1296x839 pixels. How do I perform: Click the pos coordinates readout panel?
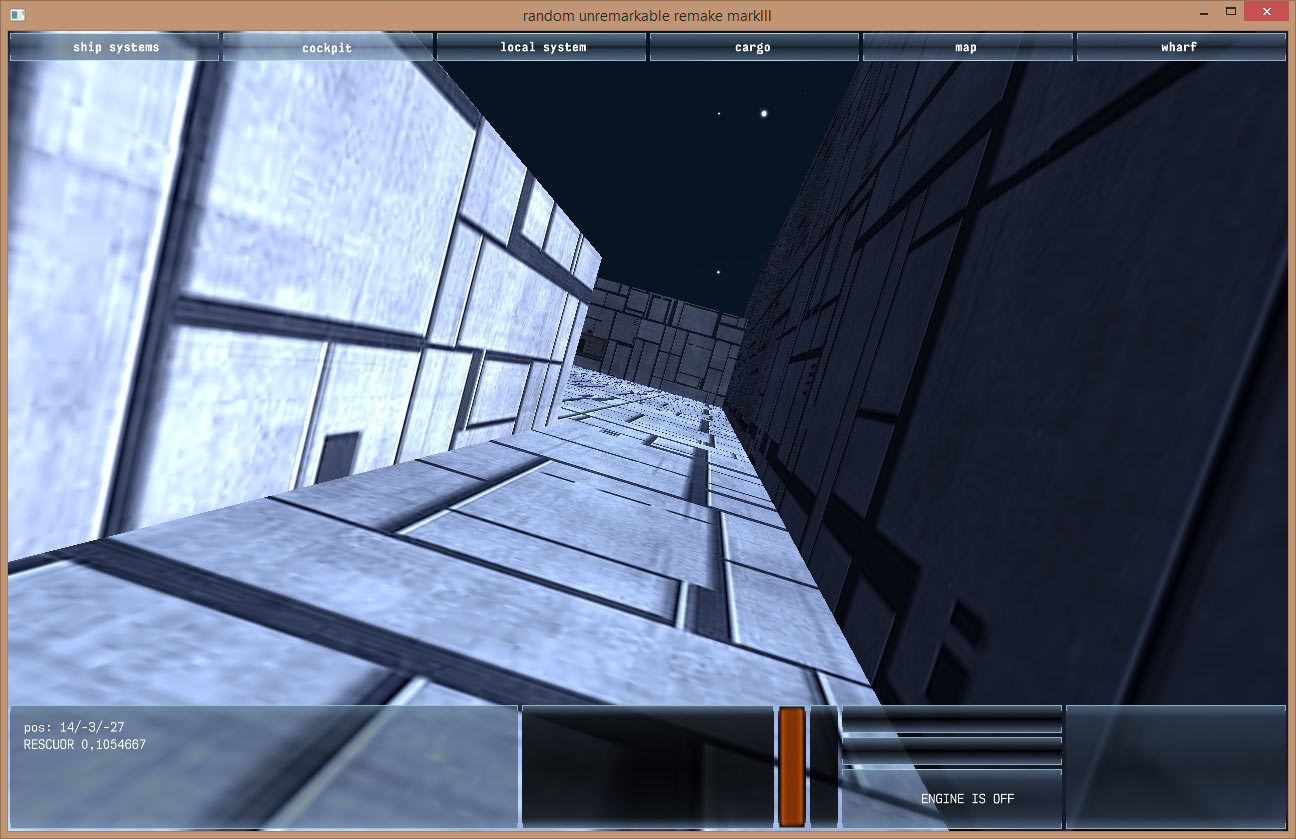(264, 766)
